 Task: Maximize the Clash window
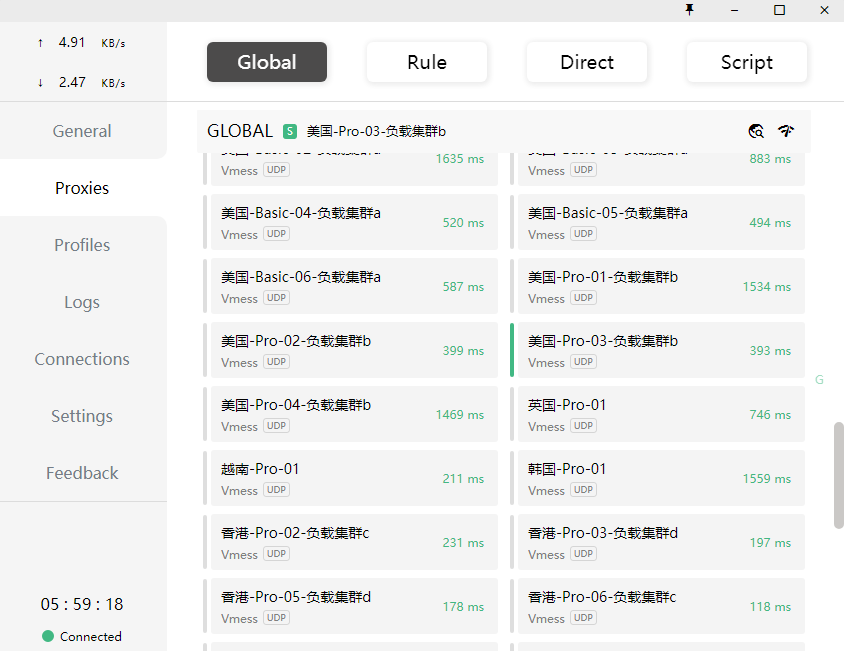pyautogui.click(x=779, y=10)
